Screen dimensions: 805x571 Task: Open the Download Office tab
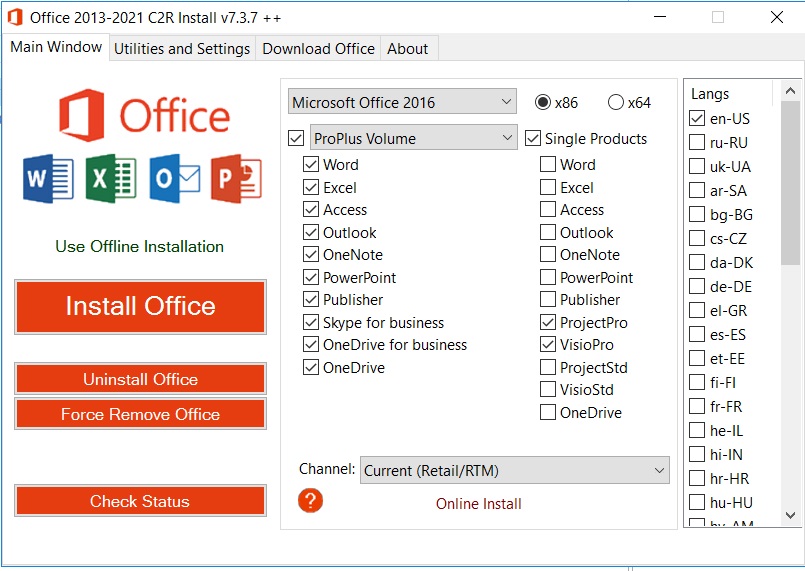pos(318,49)
